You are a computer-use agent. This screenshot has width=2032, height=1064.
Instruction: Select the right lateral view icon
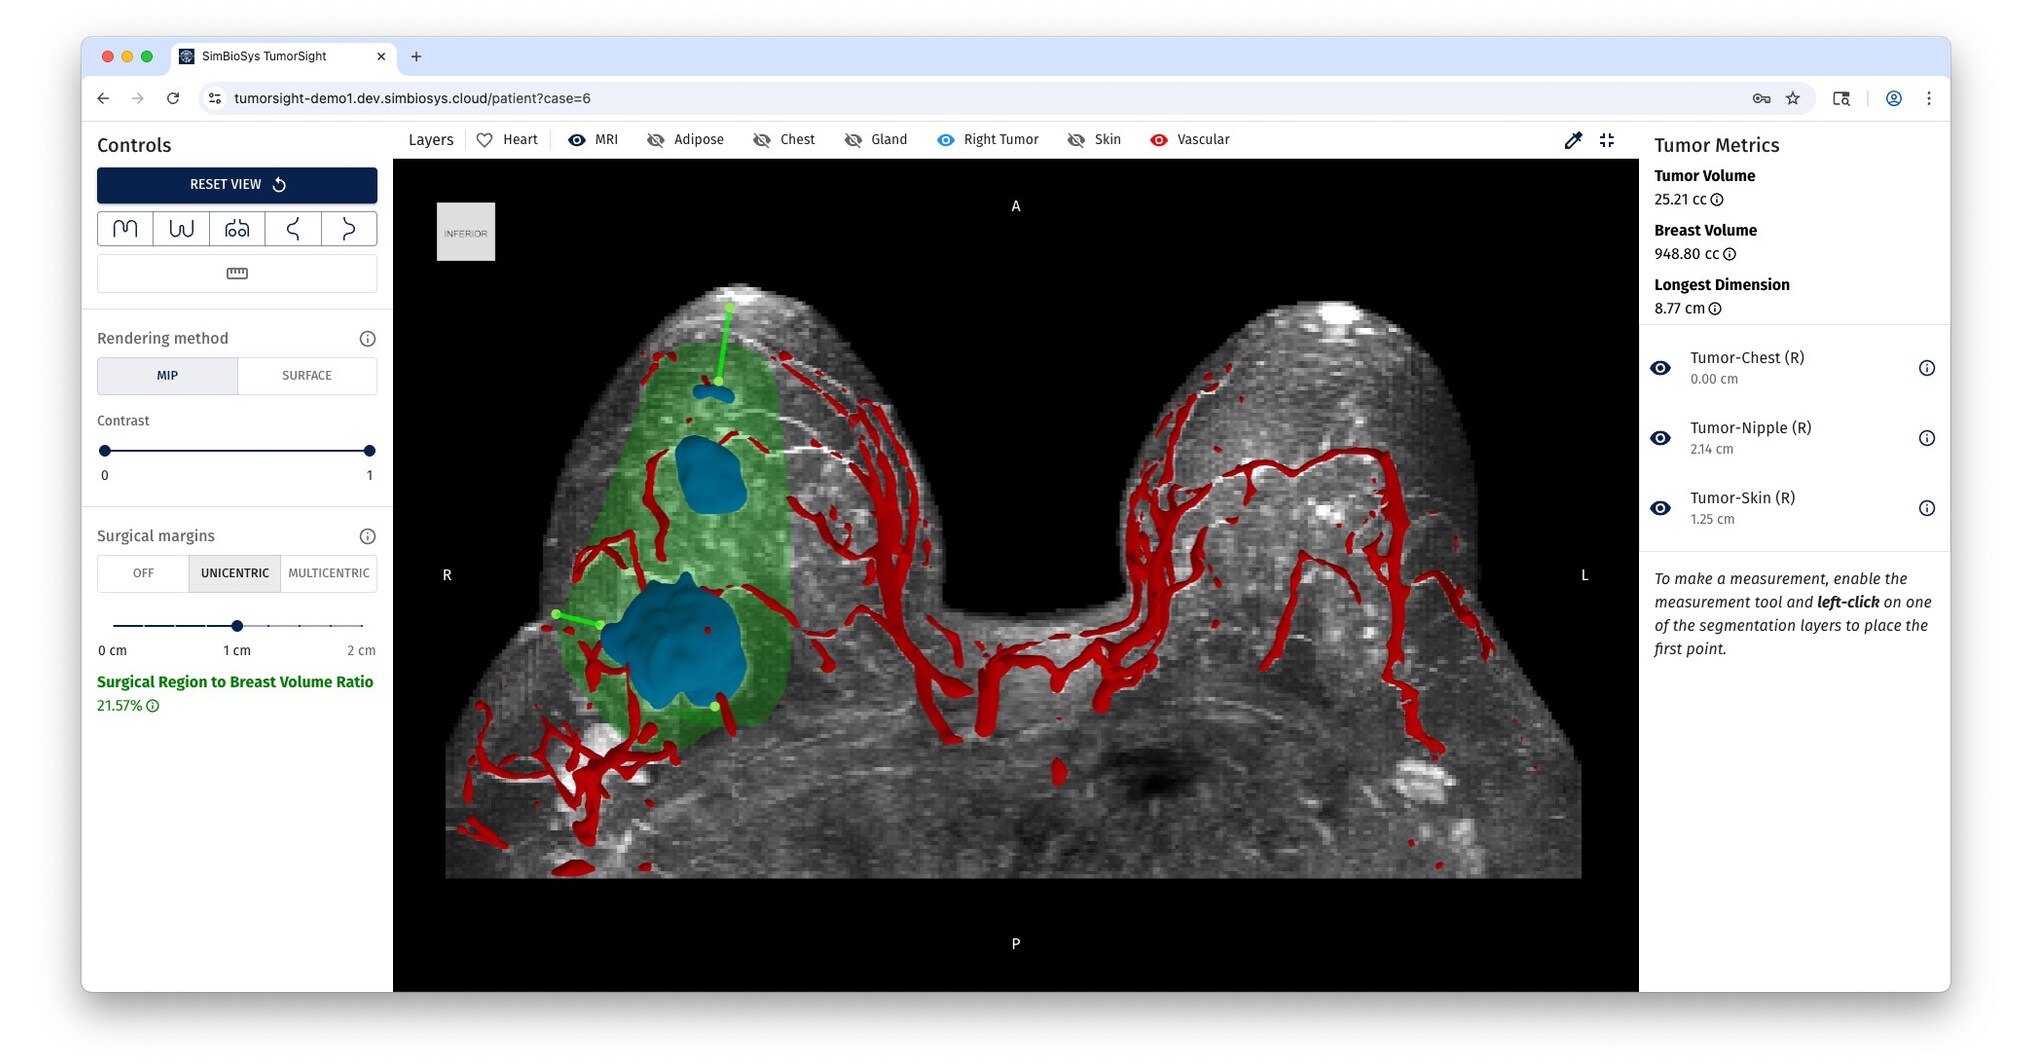click(x=349, y=228)
